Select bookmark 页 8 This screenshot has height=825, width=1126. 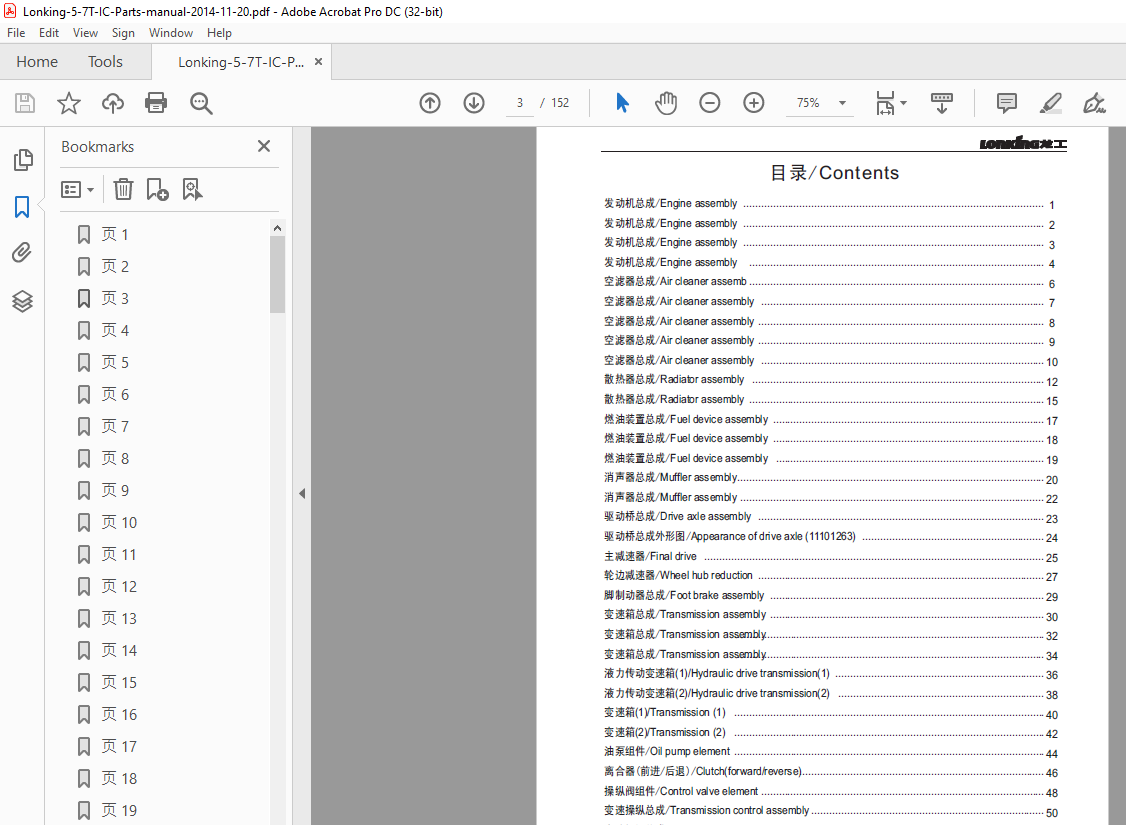point(115,459)
